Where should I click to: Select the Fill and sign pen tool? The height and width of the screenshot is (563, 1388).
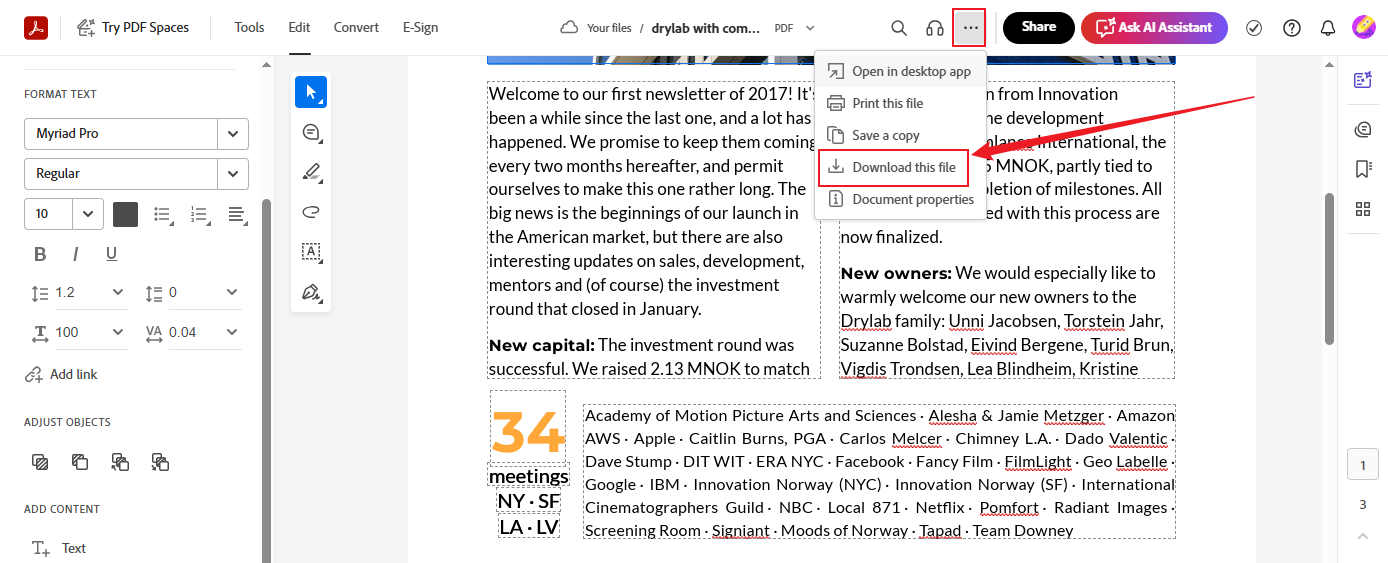311,292
